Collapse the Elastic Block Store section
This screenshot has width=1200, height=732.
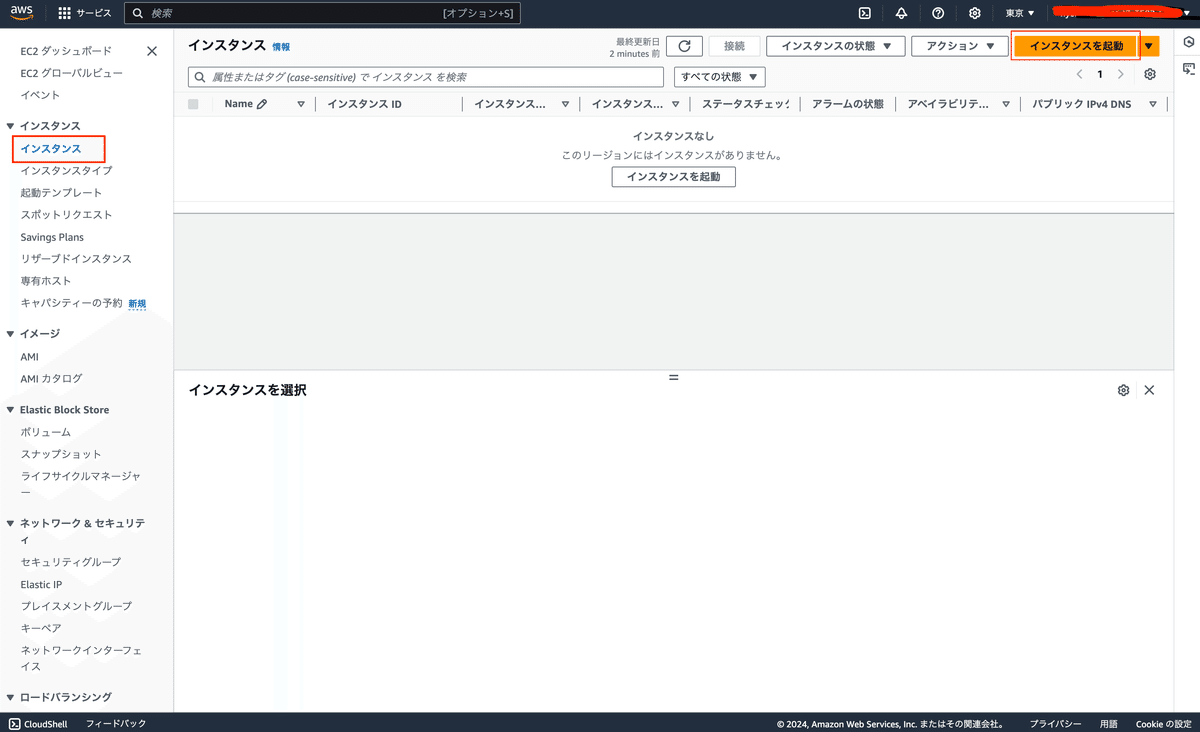[x=10, y=410]
